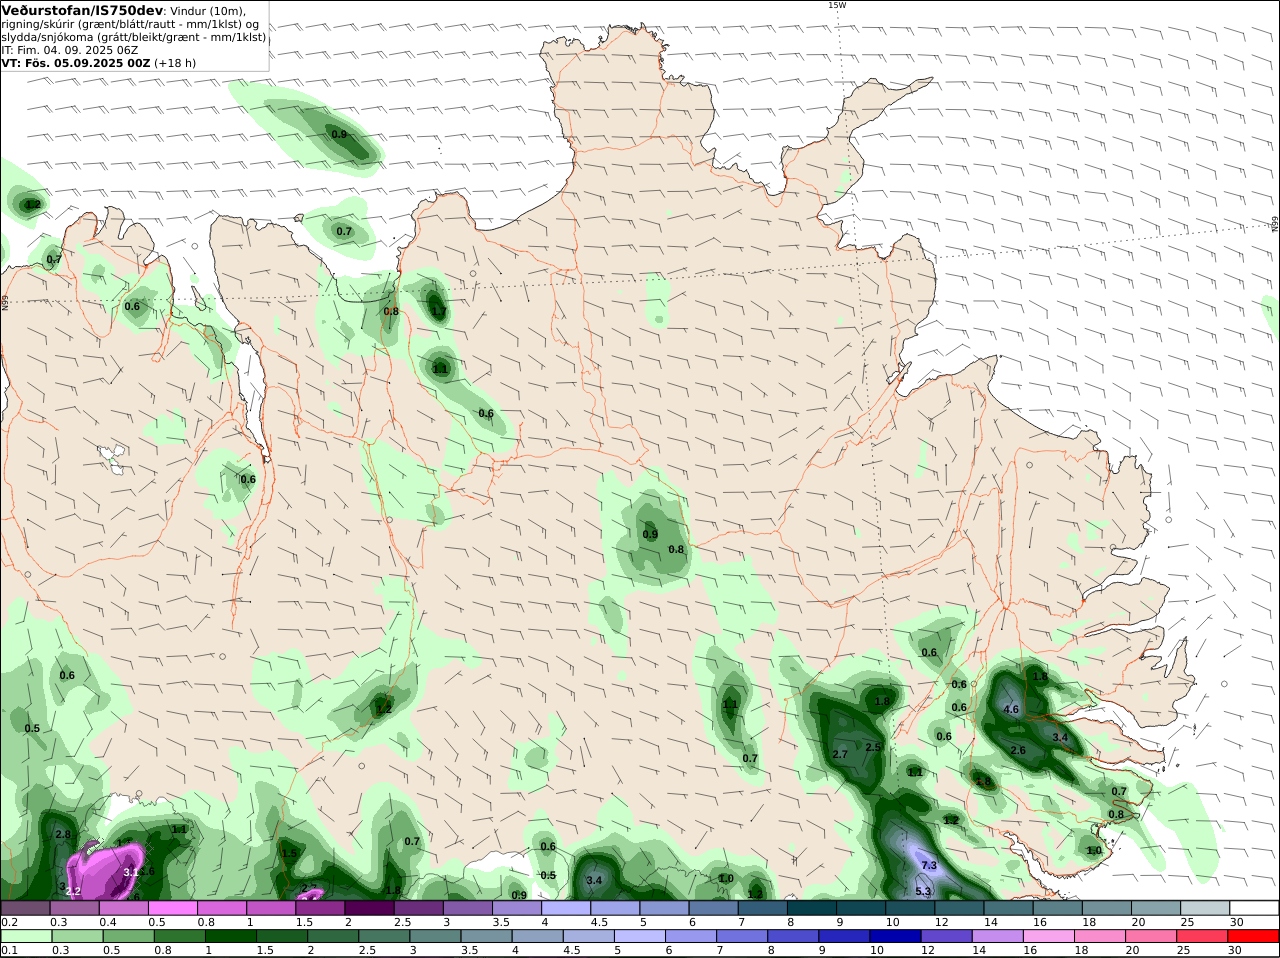
Task: Click the darkest green swatch between 1 and 1.5, bottom row
Action: coord(230,936)
